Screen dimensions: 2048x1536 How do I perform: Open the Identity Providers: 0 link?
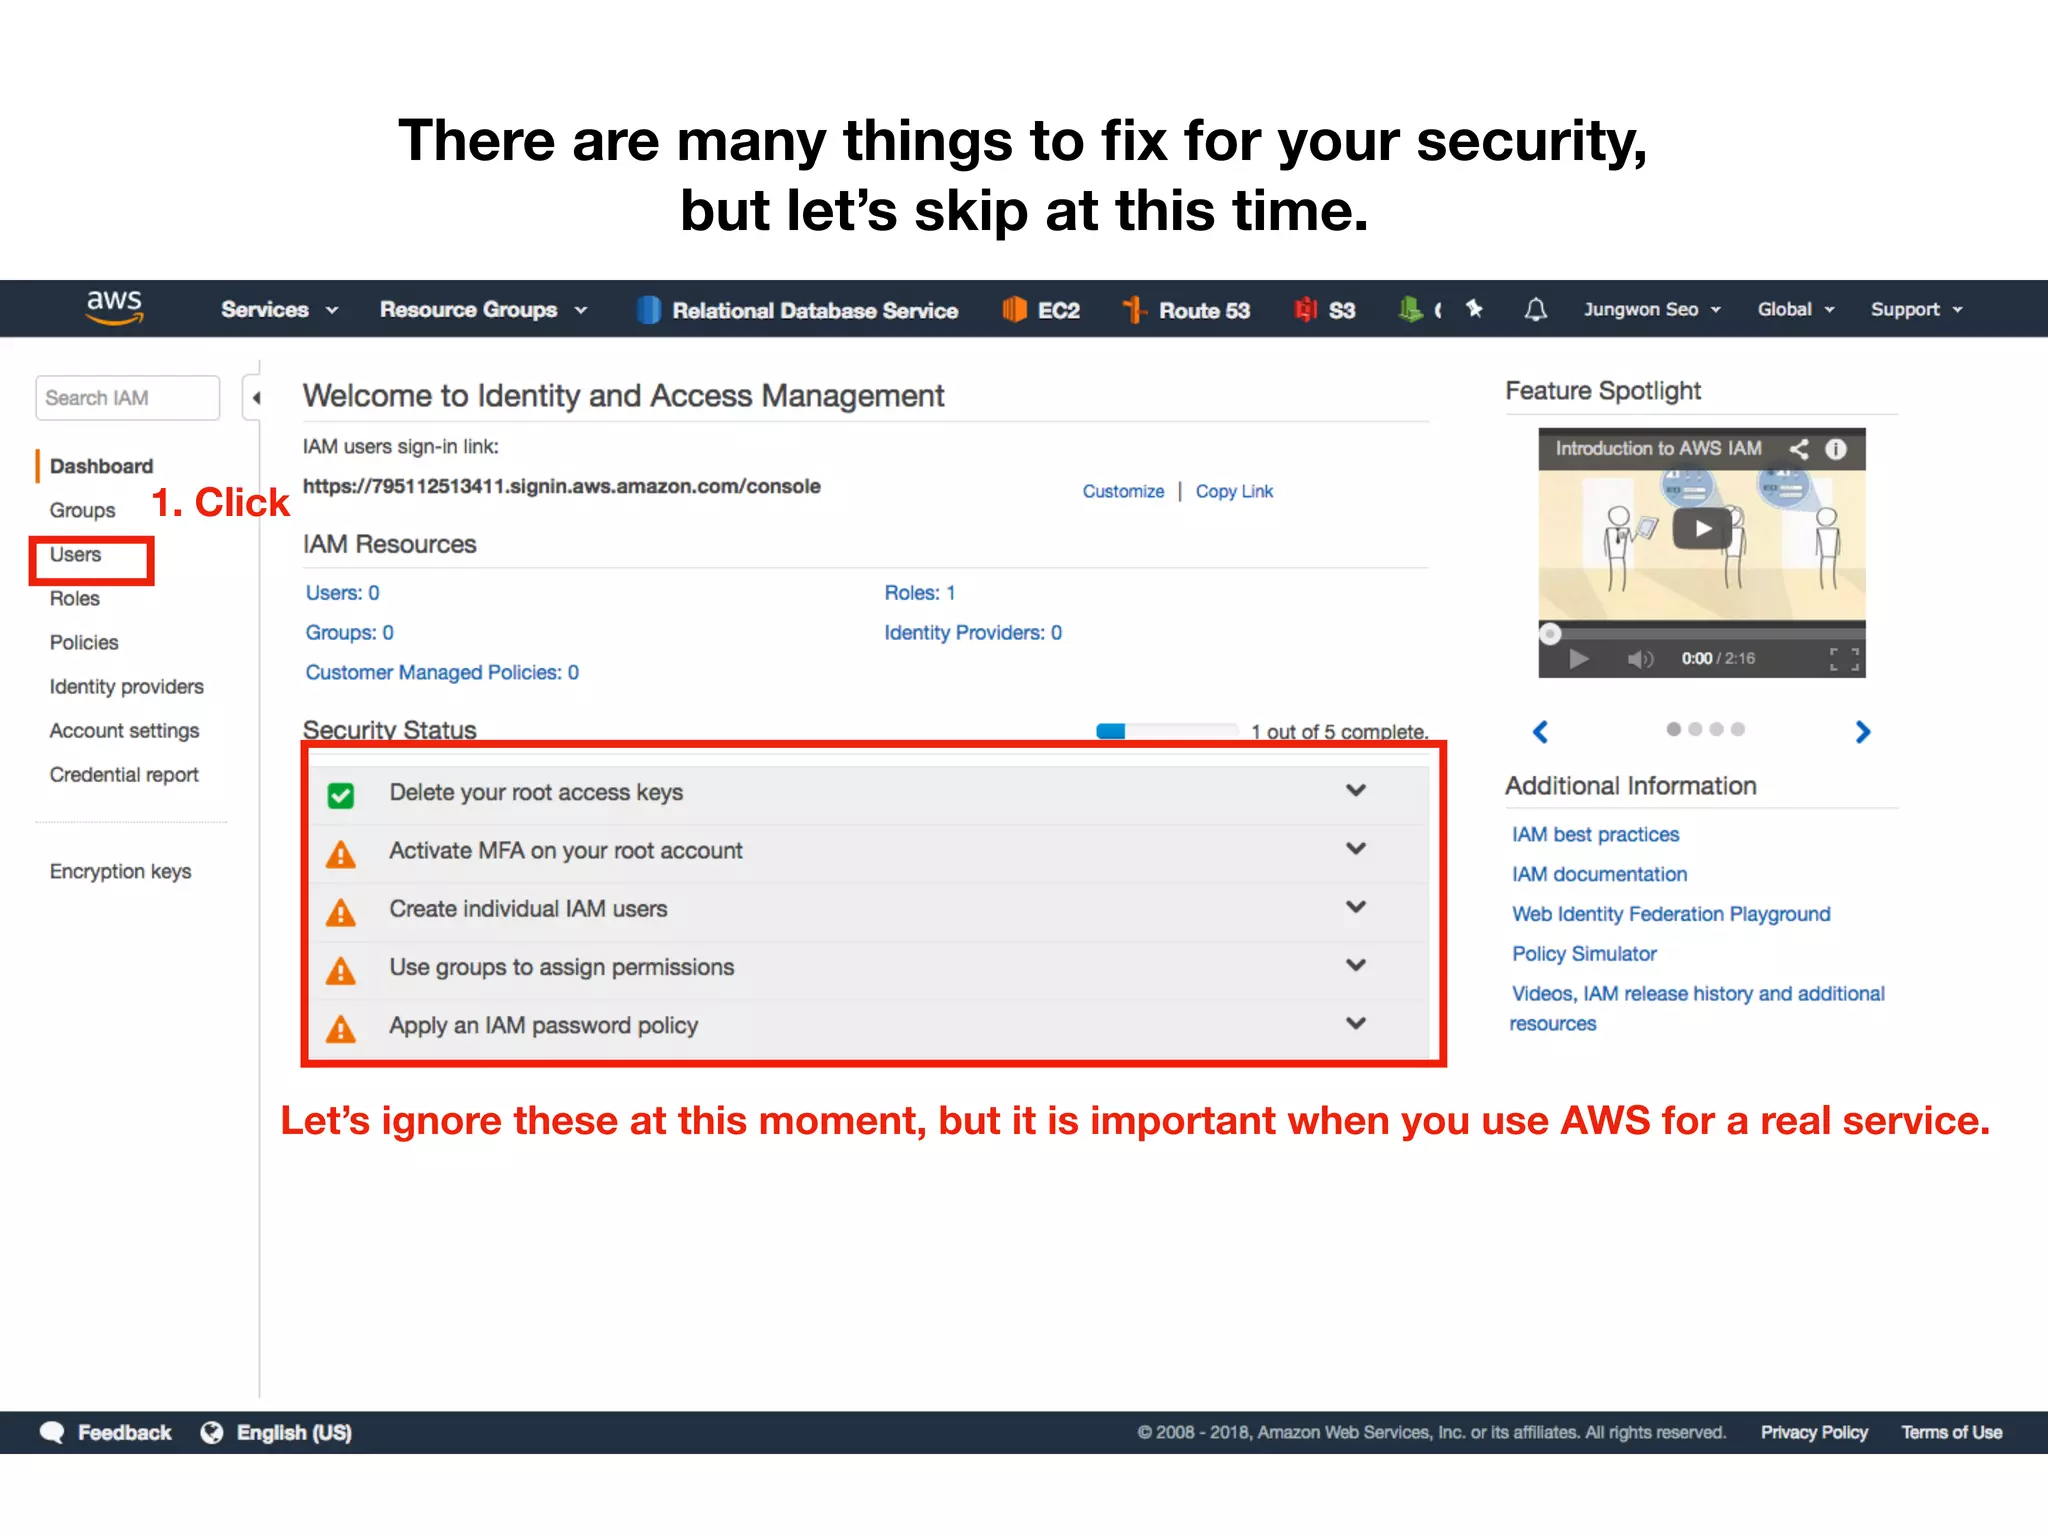tap(973, 633)
